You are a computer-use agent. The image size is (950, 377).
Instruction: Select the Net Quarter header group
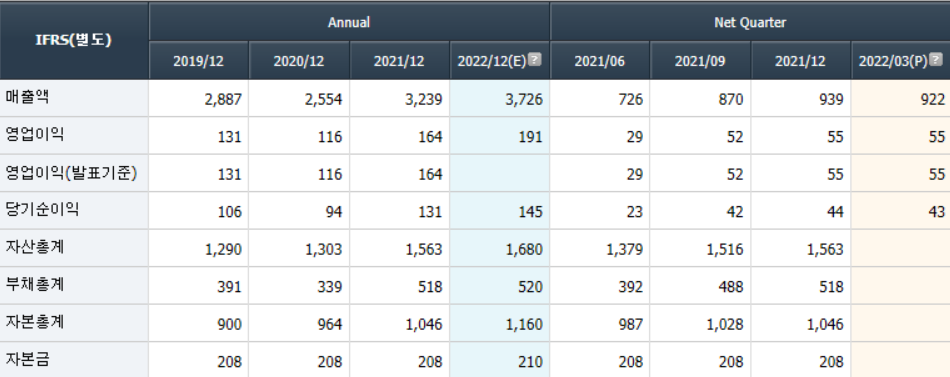point(750,22)
